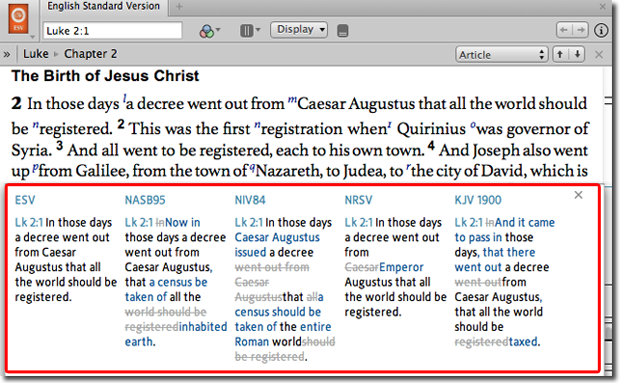Viewport: 620px width, 383px height.
Task: Go back with the left arrow button
Action: point(564,30)
